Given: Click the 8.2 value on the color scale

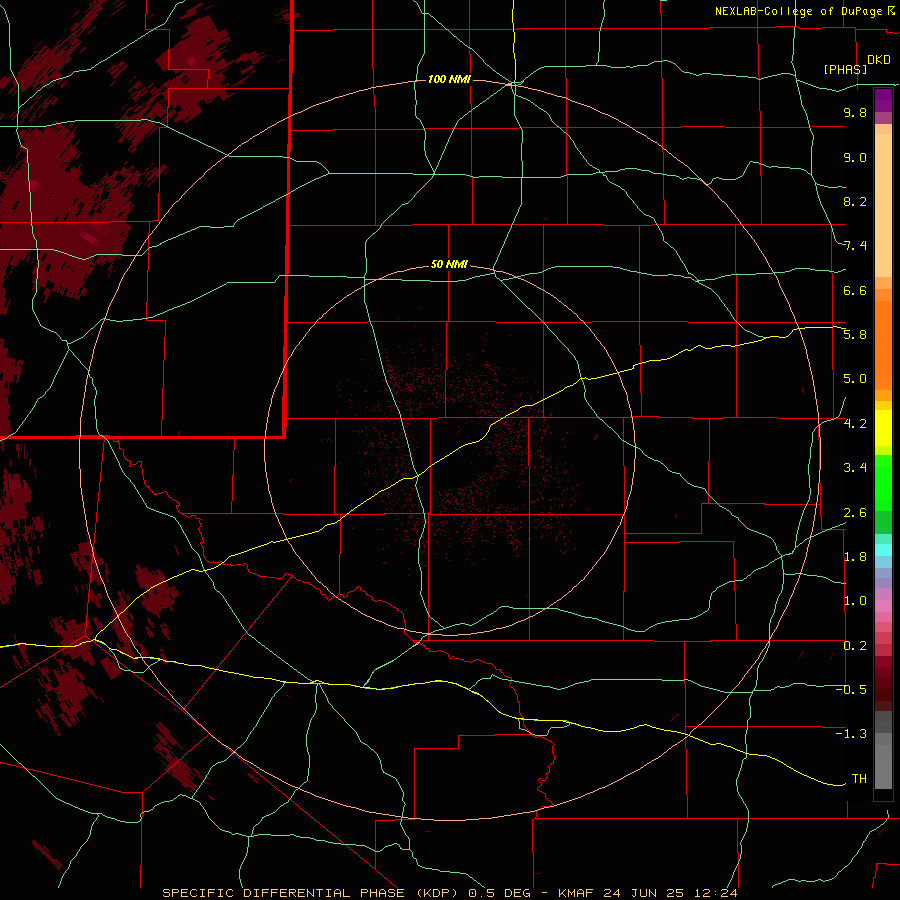Looking at the screenshot, I should (x=855, y=201).
